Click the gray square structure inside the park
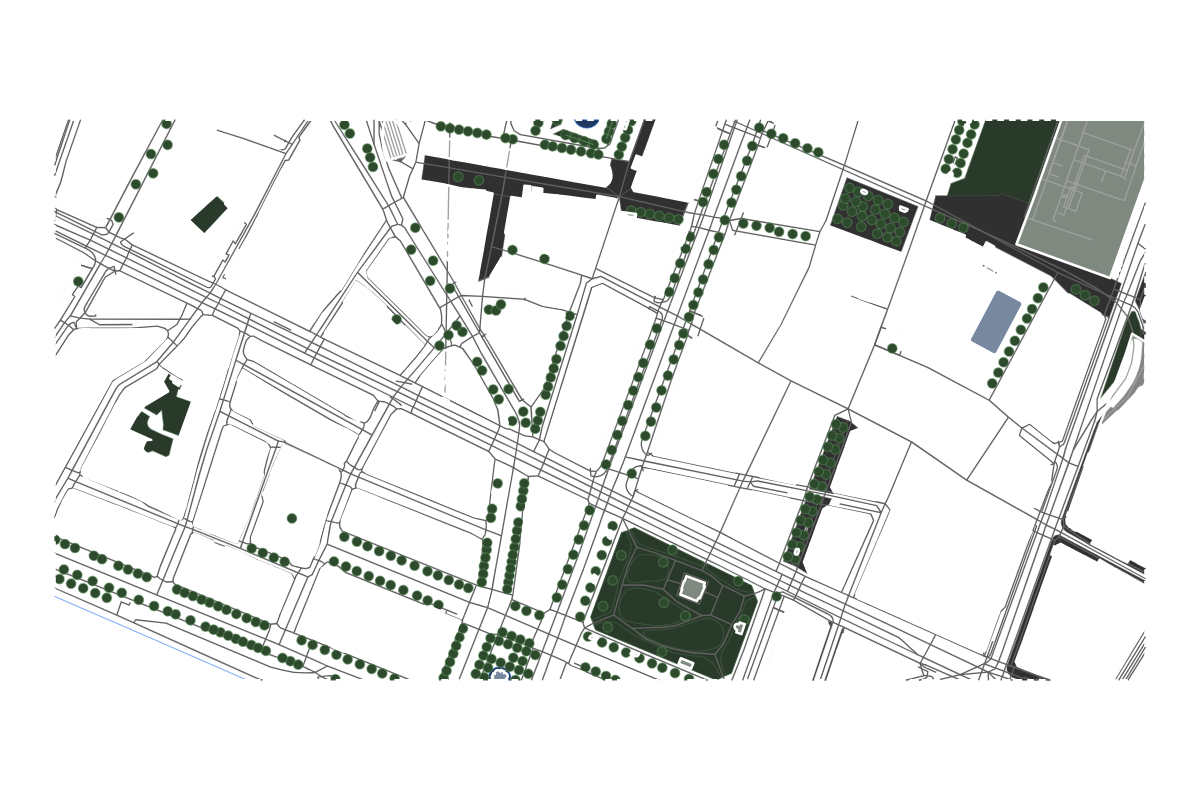The height and width of the screenshot is (800, 1200). coord(692,588)
